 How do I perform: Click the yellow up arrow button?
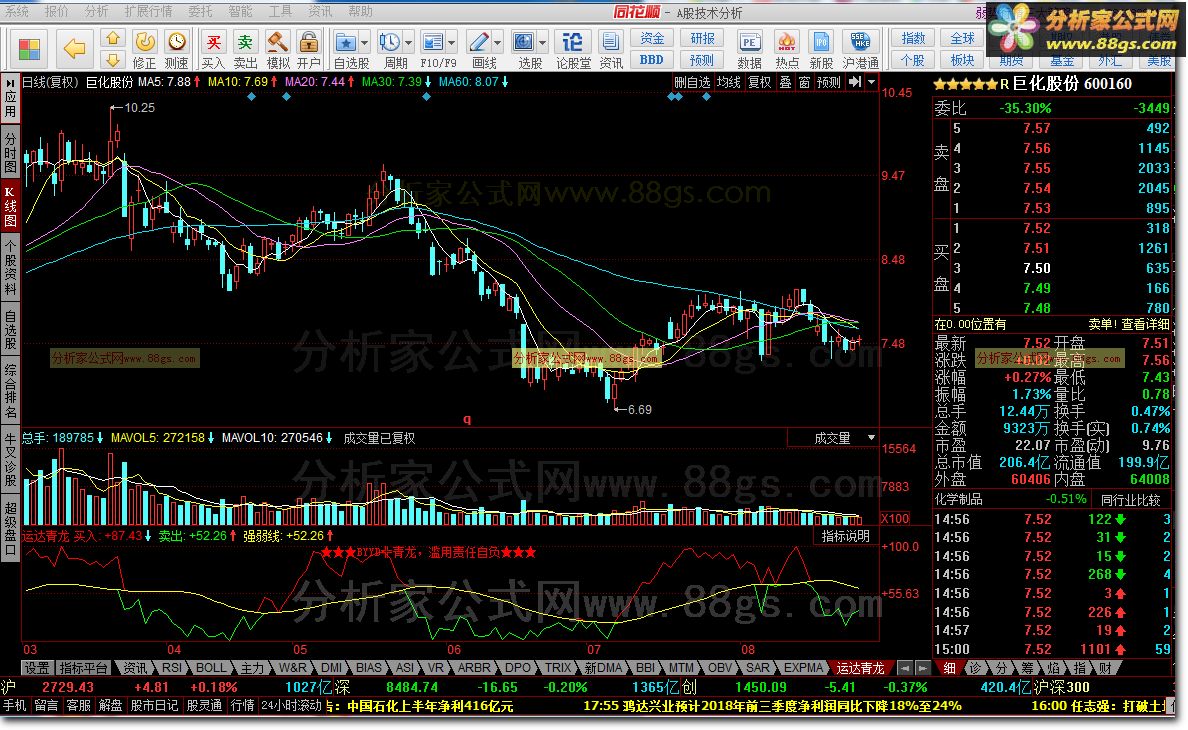coord(112,38)
